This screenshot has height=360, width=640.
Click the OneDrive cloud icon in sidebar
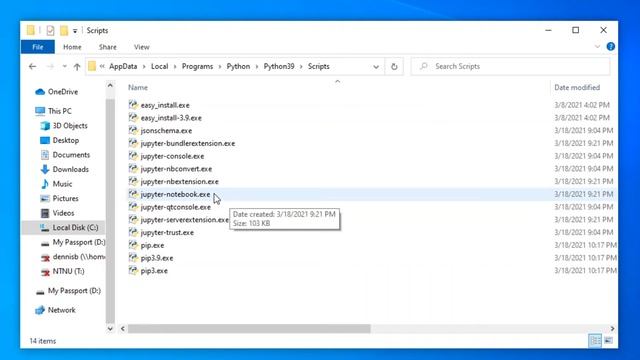40,92
